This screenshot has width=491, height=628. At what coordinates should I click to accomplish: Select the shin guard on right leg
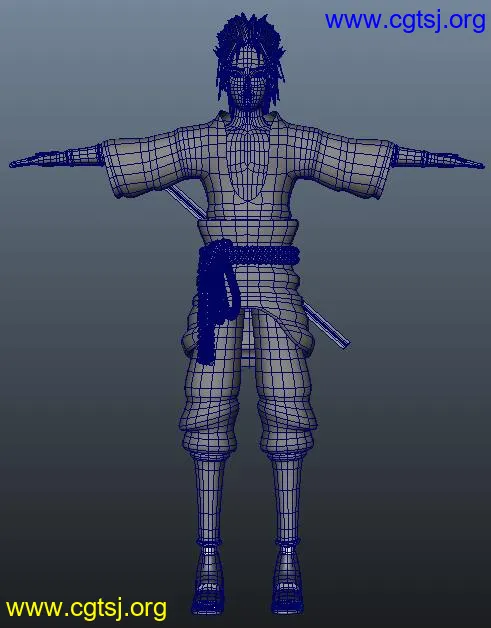(287, 500)
